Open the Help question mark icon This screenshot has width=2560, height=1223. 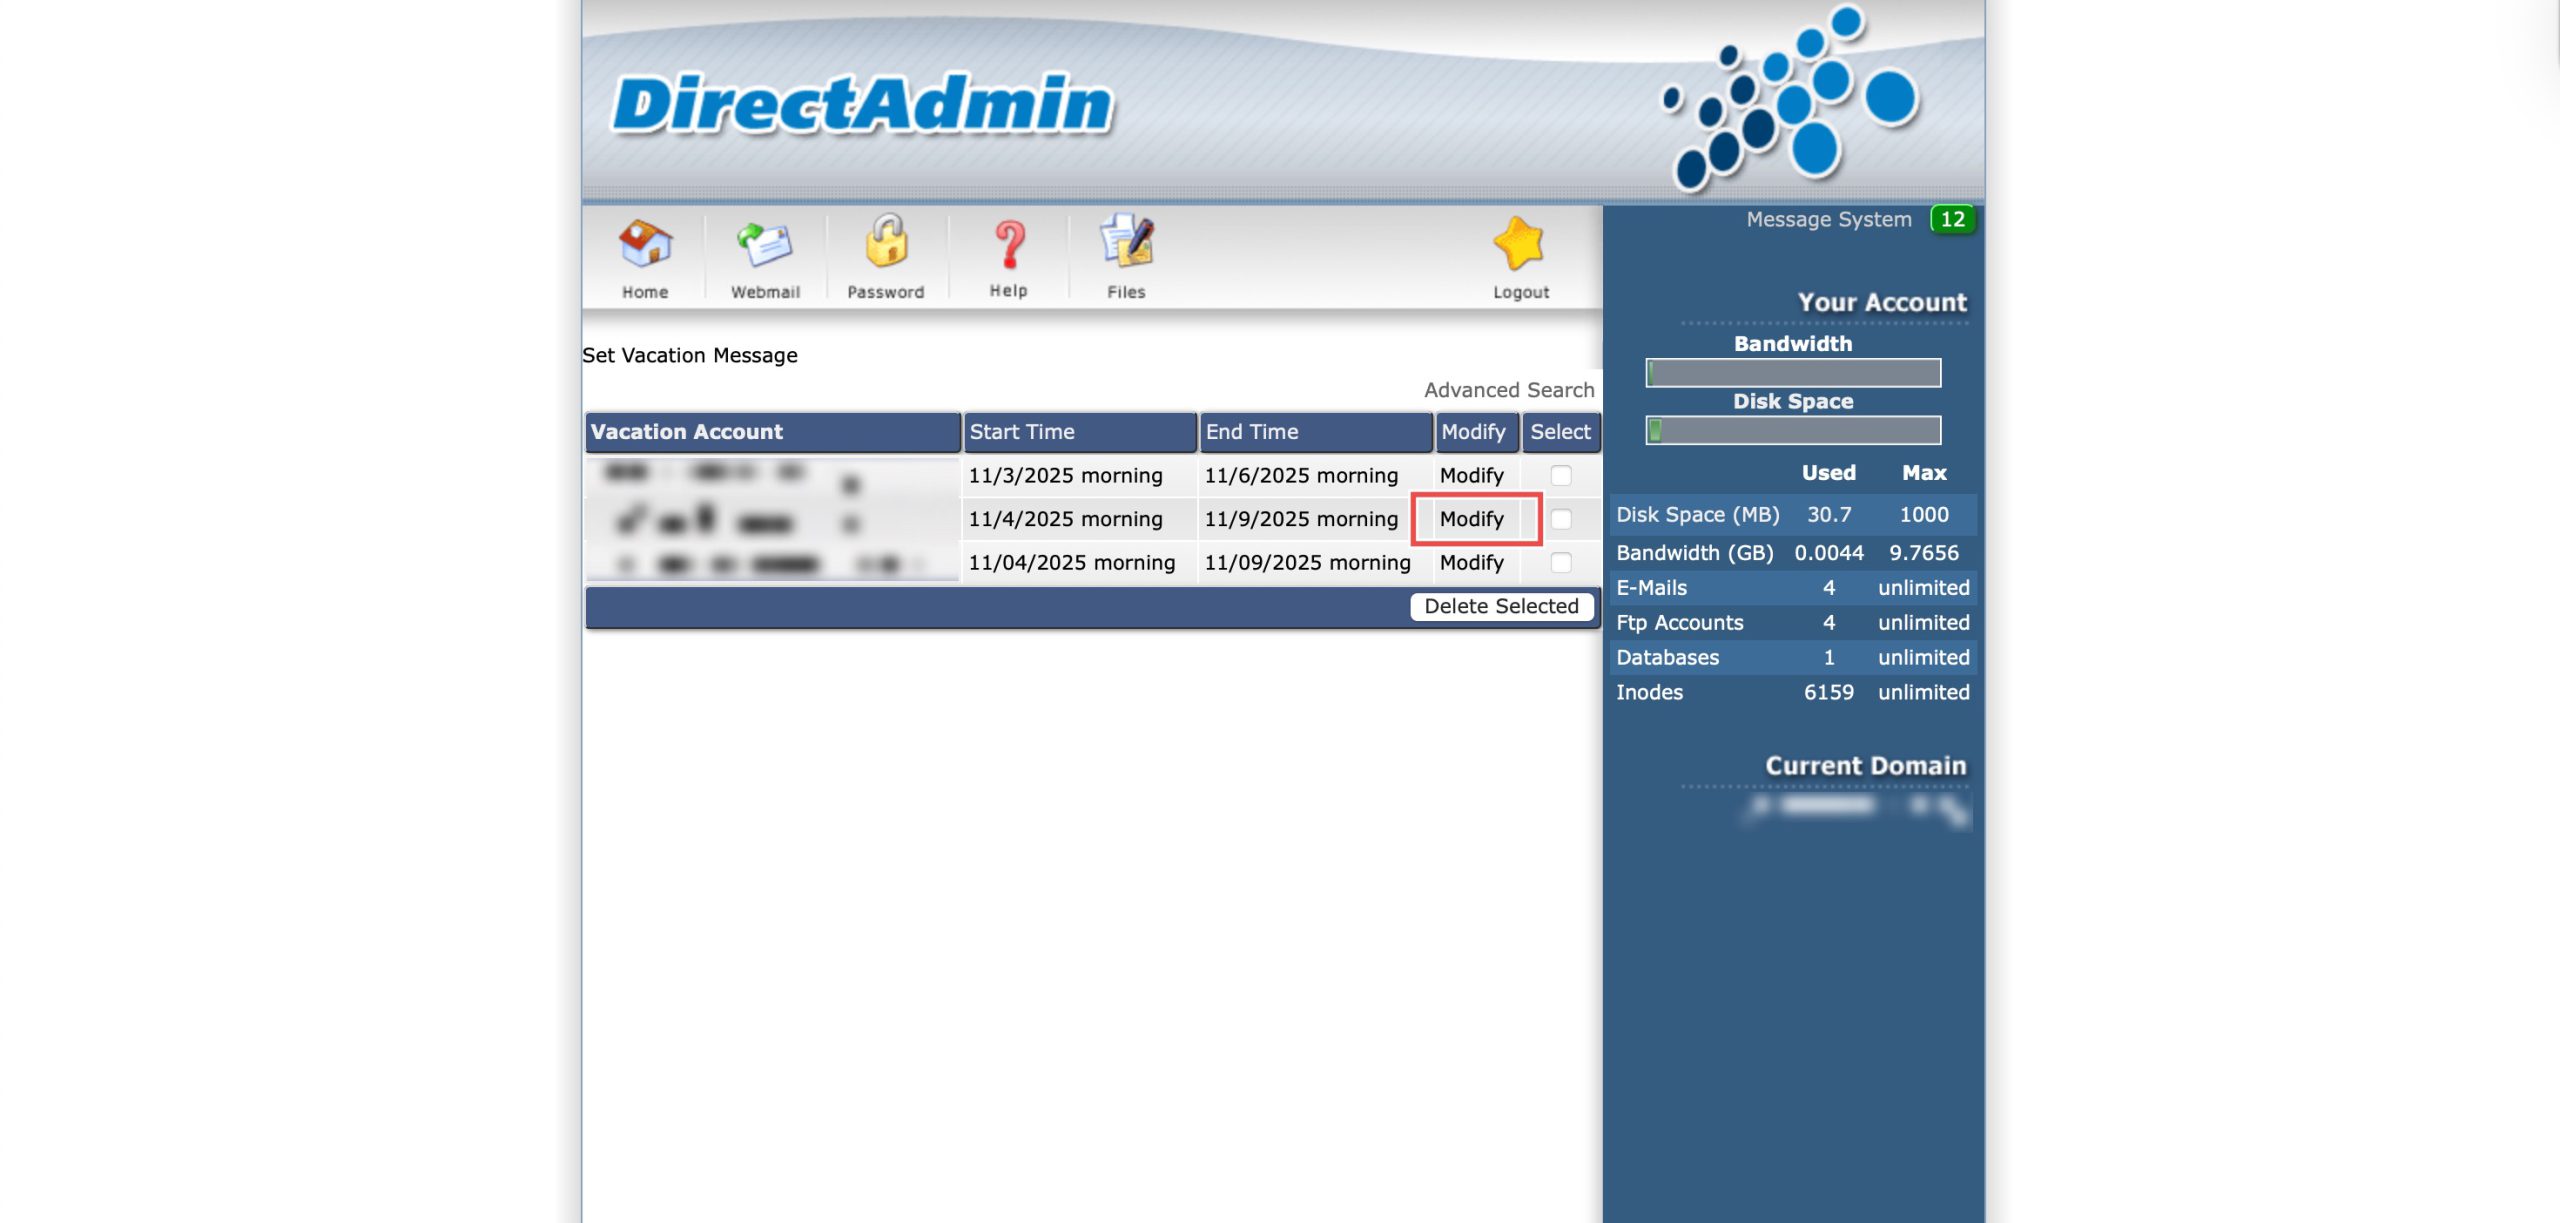(1009, 246)
